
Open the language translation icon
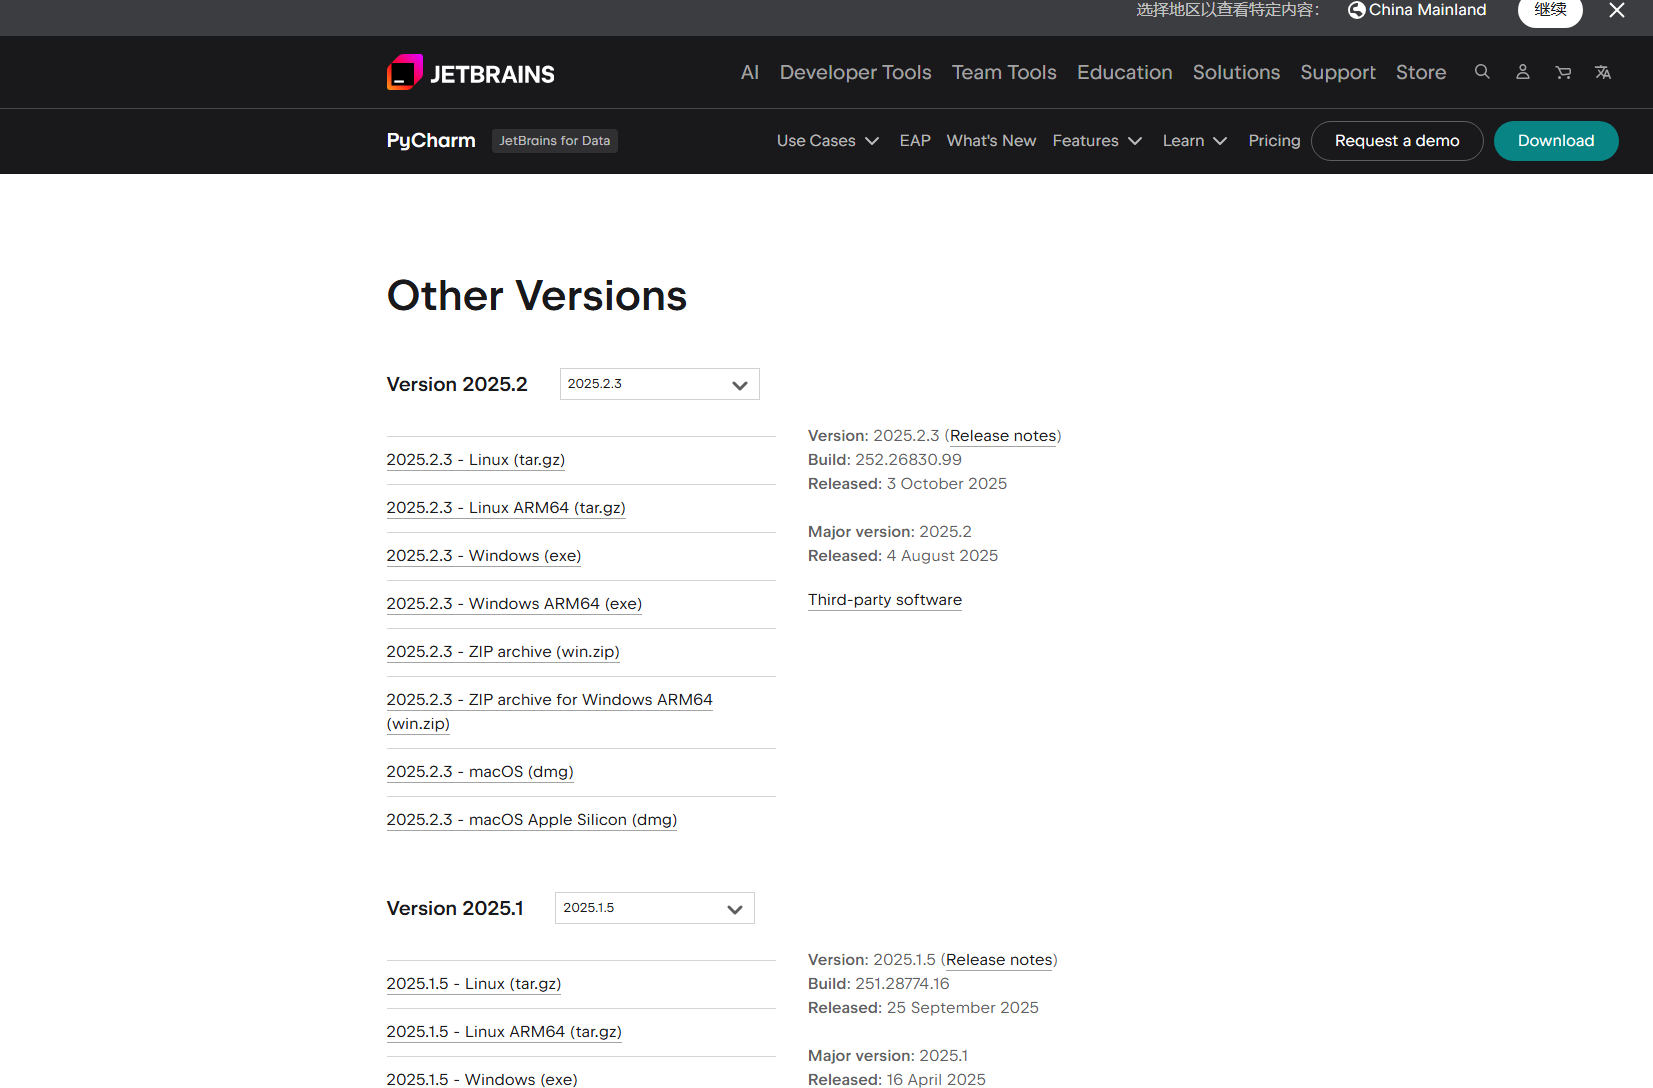[1603, 72]
